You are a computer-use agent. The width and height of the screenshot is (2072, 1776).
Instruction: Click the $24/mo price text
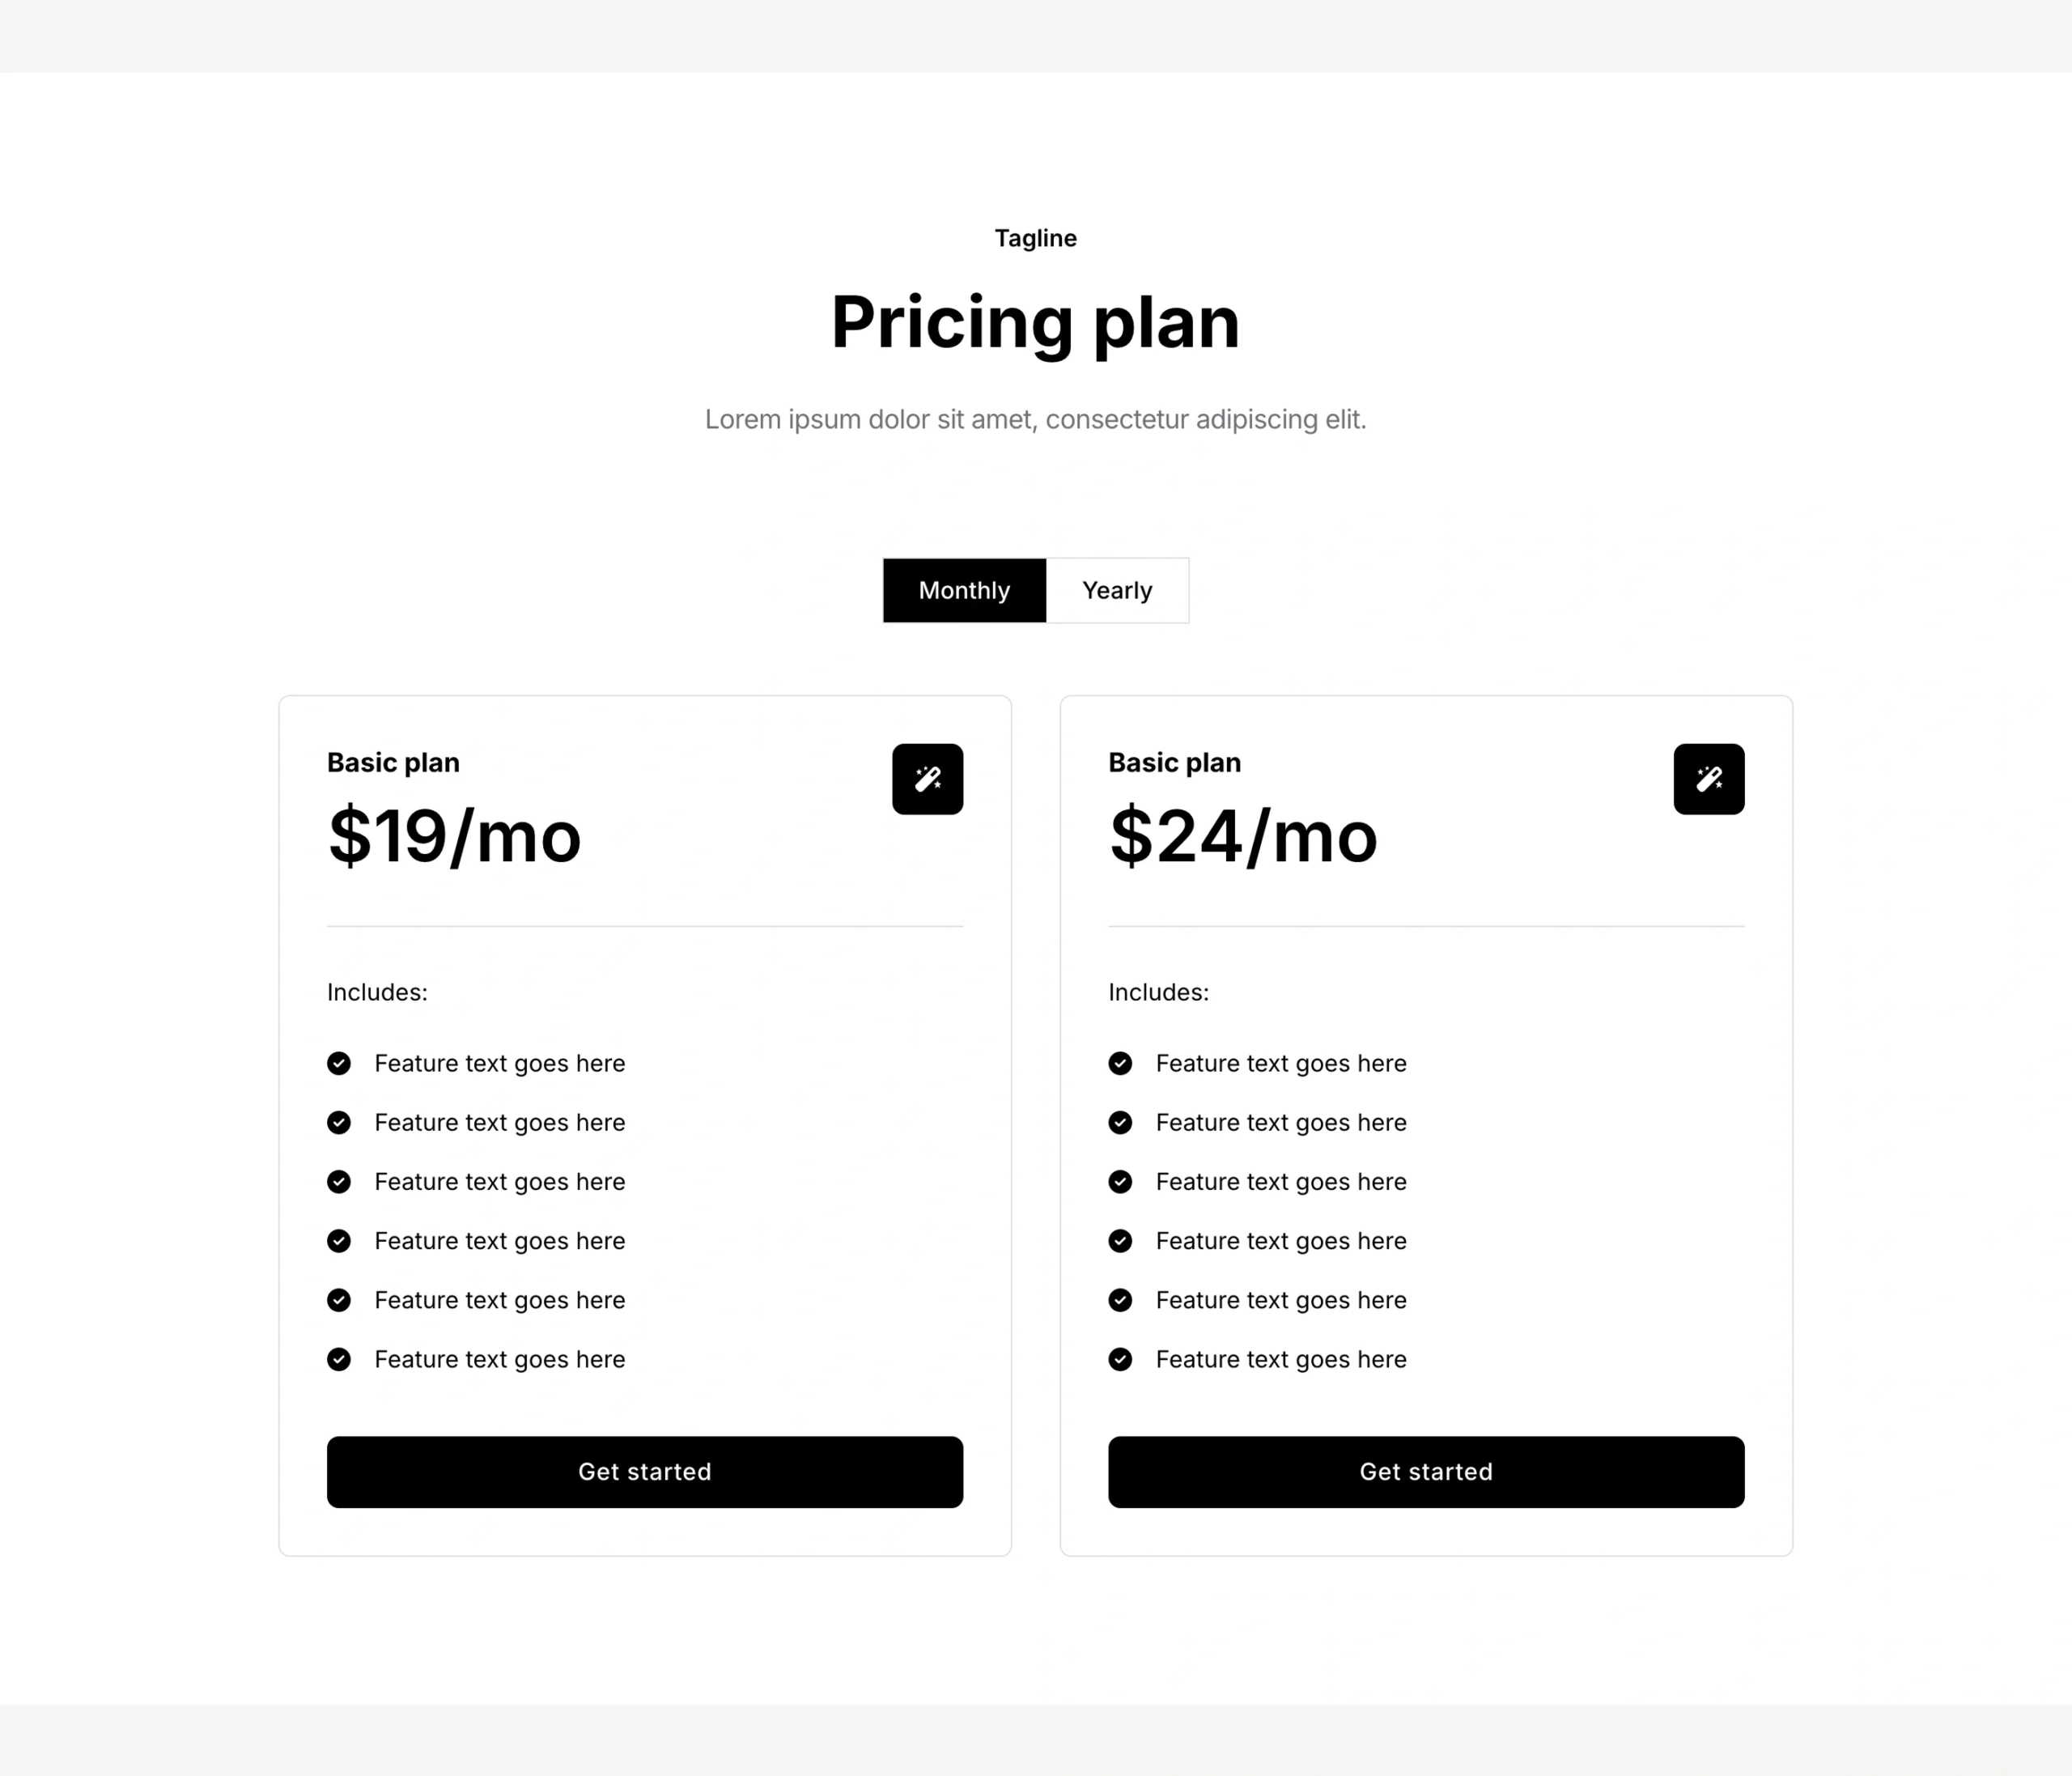coord(1243,836)
